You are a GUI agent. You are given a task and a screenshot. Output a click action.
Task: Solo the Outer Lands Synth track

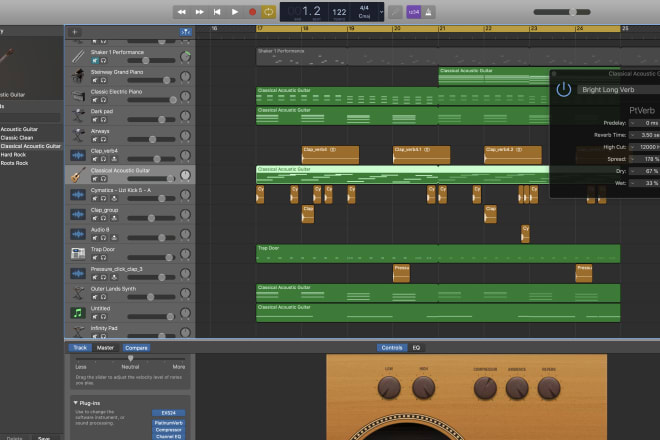pos(103,297)
